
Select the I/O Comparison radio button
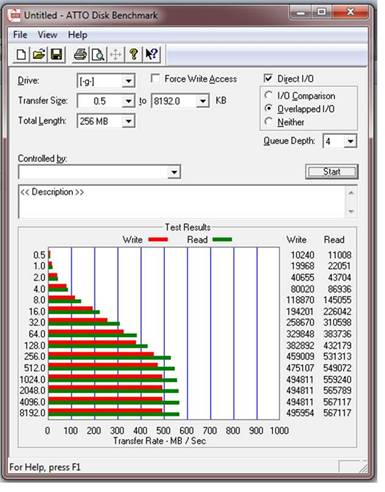pyautogui.click(x=268, y=95)
